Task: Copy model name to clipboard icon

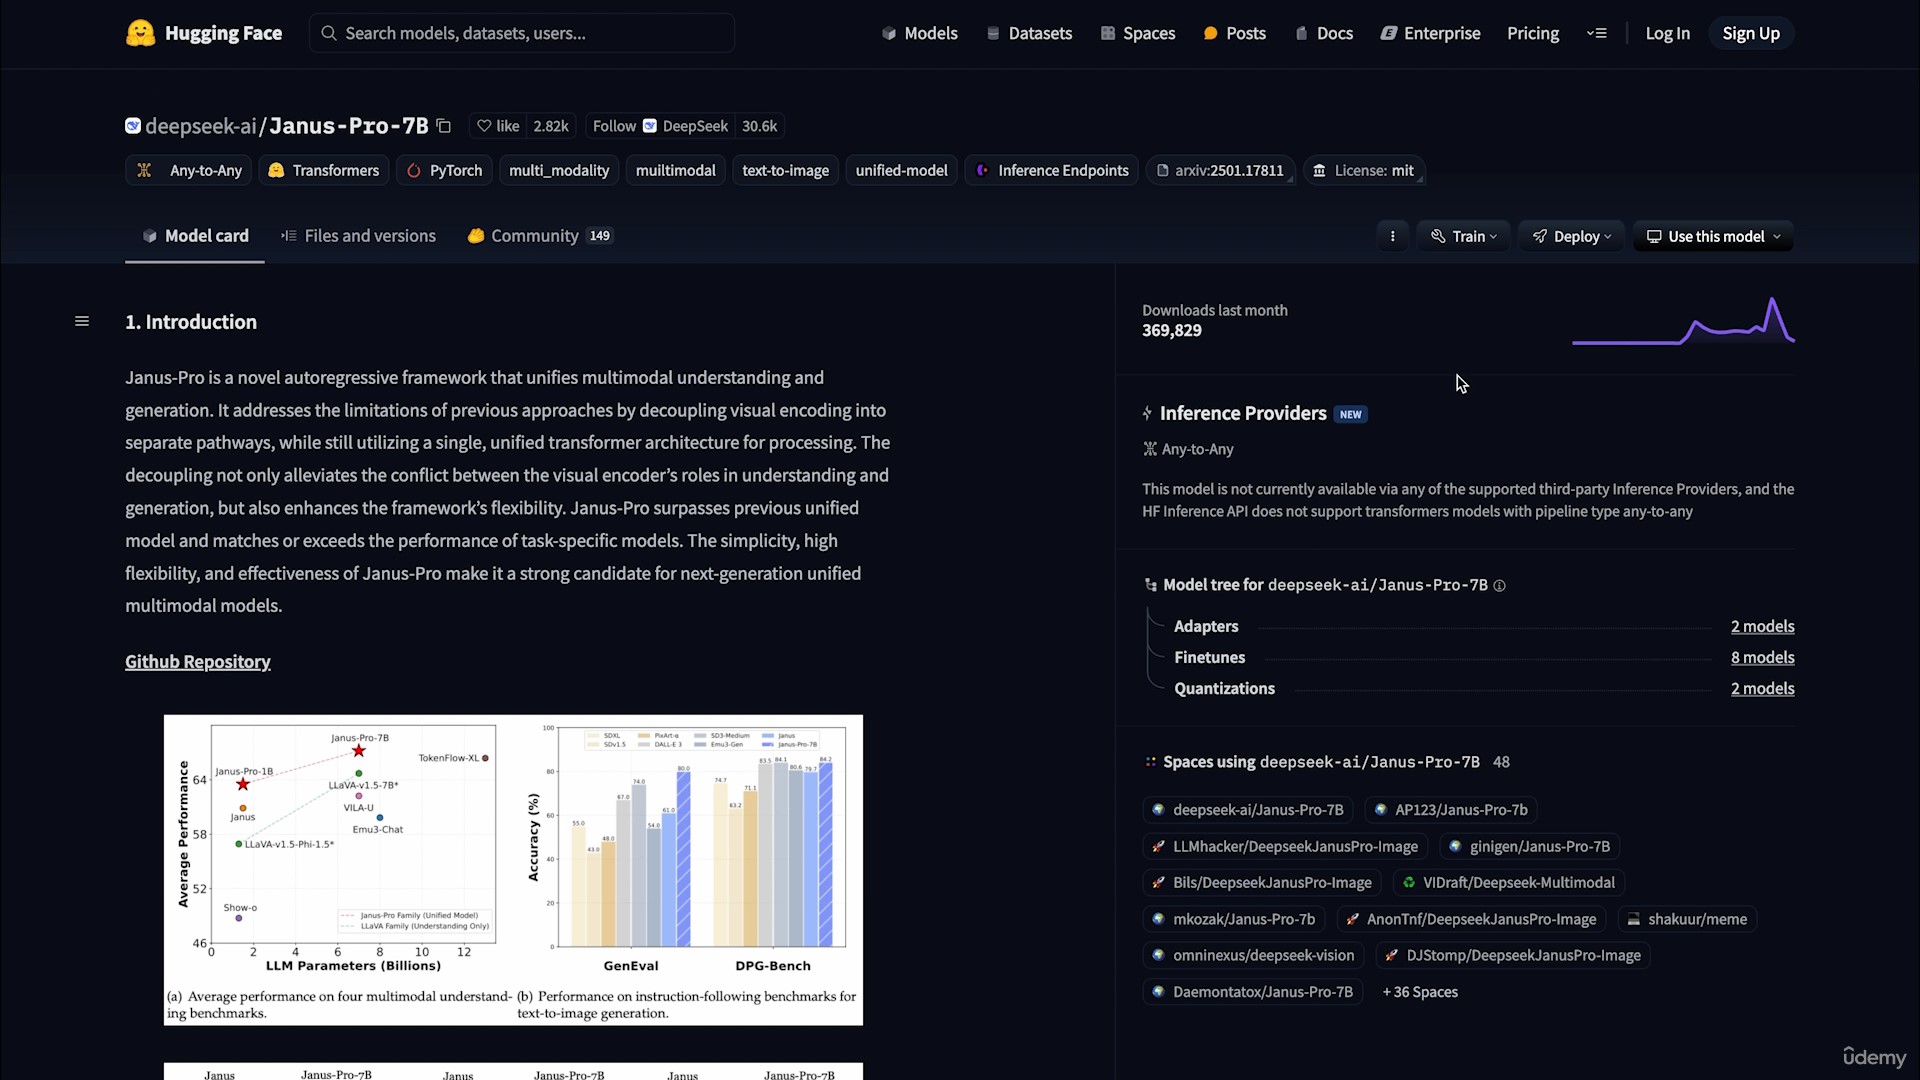Action: coord(444,126)
